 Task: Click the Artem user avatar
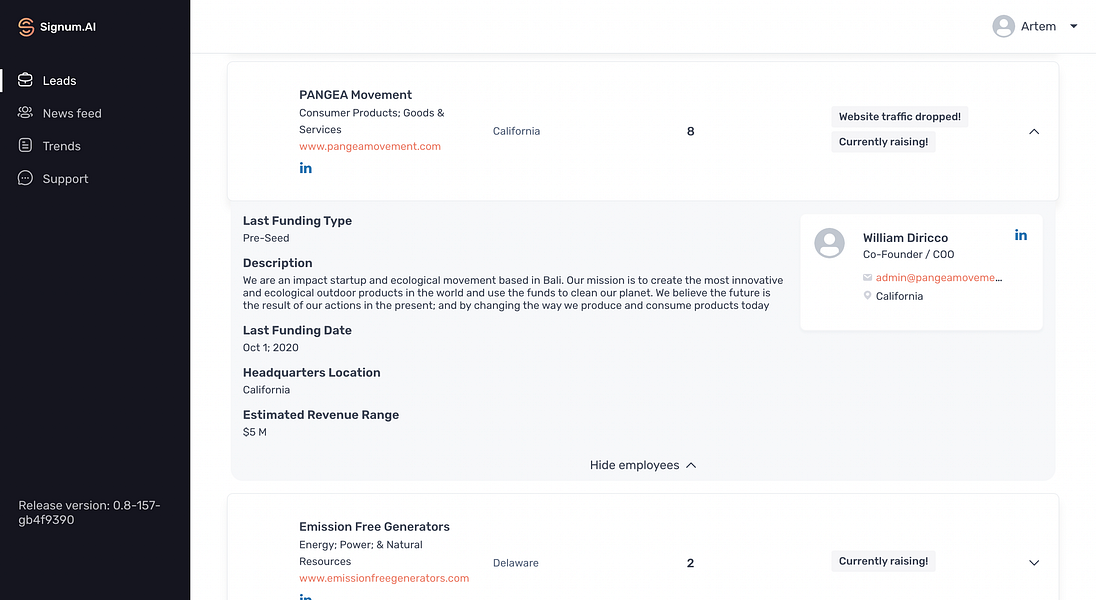(x=1003, y=27)
